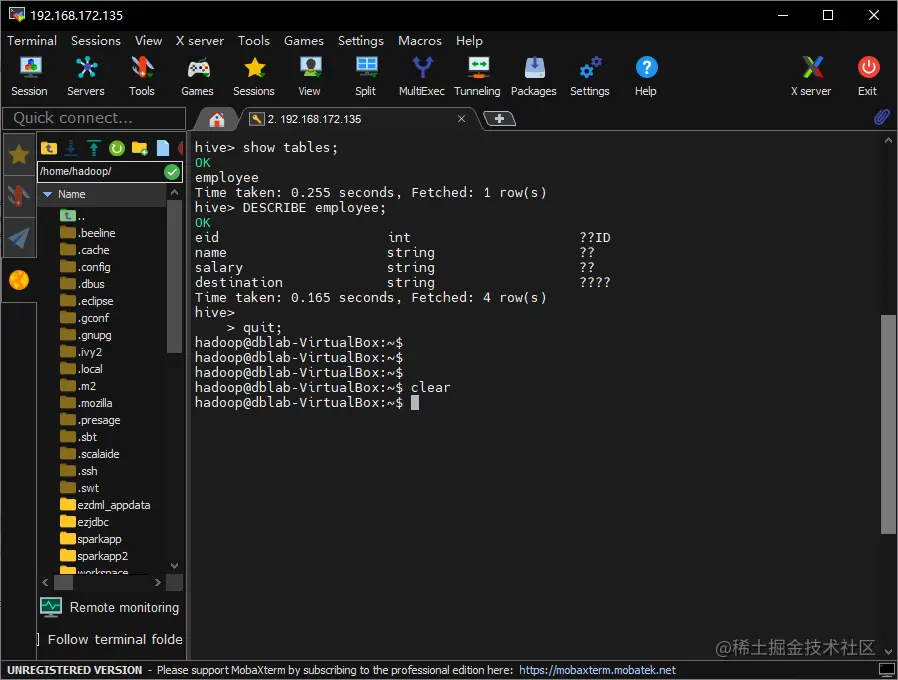This screenshot has height=680, width=898.
Task: Click file list scroll up arrow
Action: 175,193
